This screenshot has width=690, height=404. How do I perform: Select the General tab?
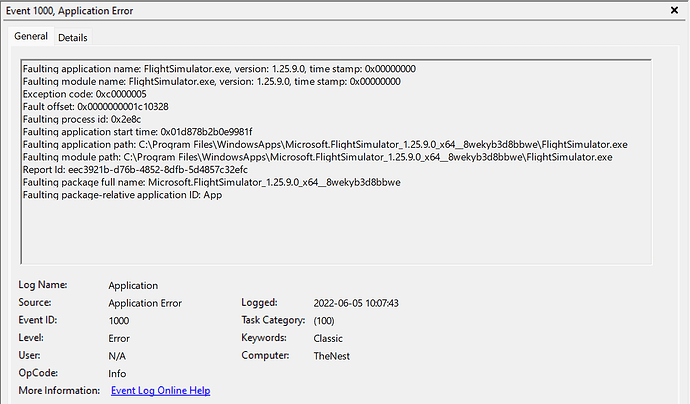click(31, 36)
